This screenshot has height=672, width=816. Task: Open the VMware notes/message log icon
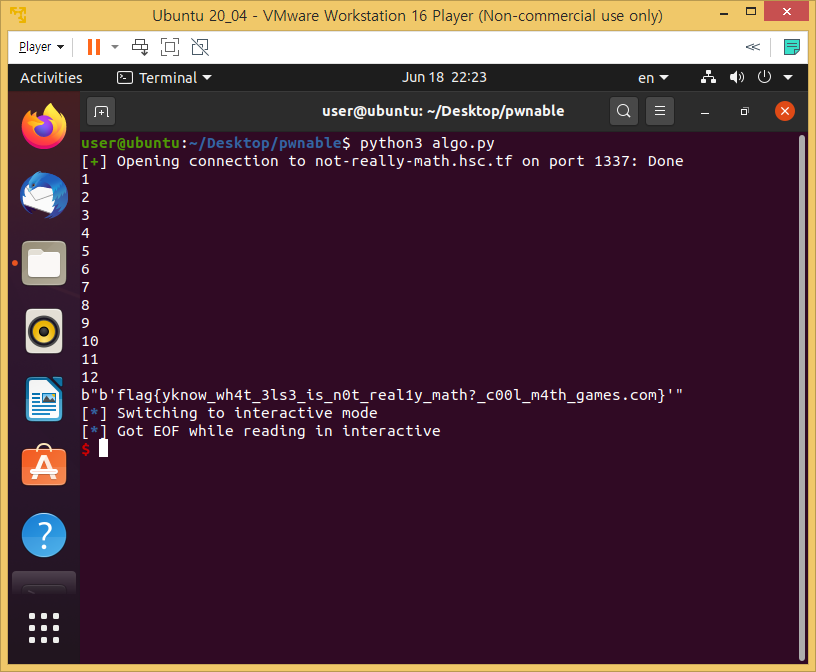792,47
